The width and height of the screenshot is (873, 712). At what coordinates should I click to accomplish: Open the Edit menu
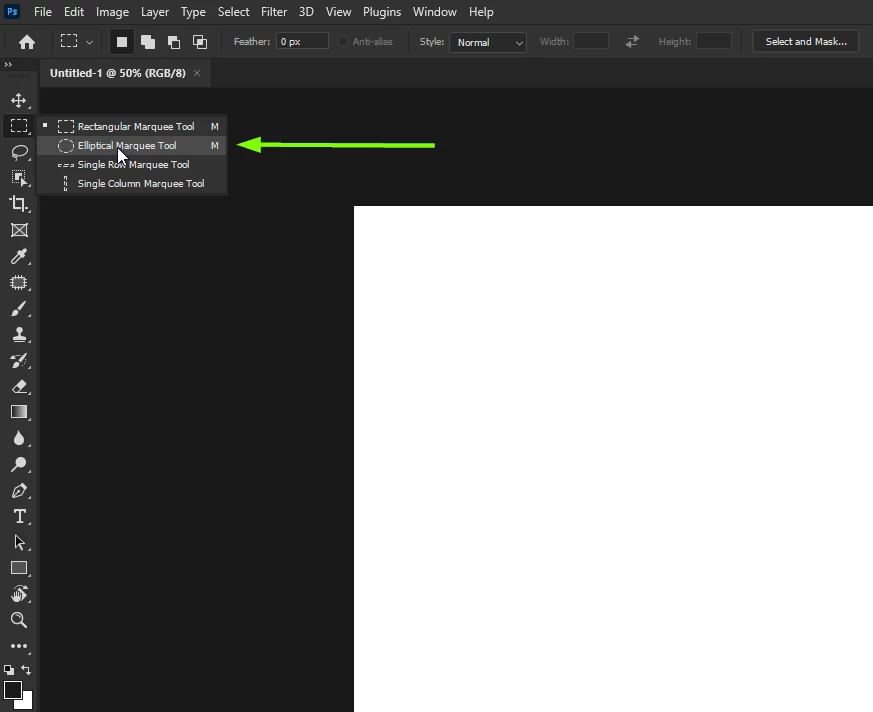click(x=73, y=12)
